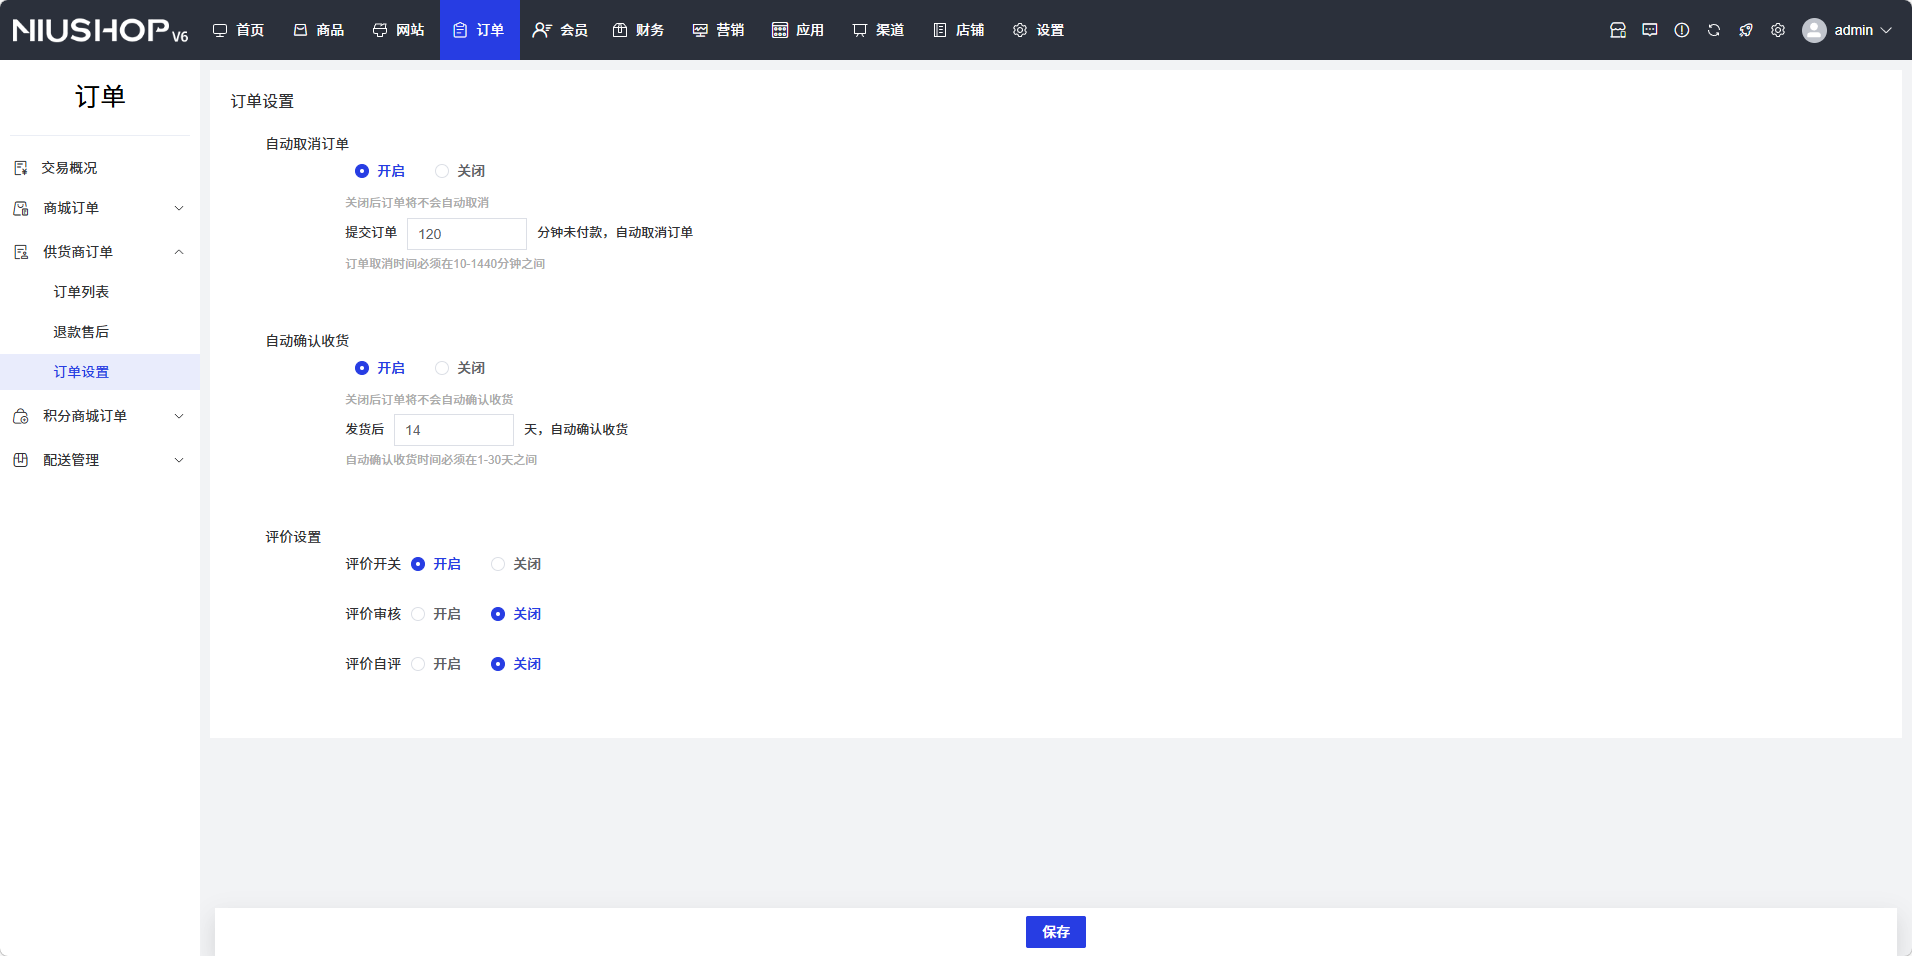Enable 评价审核 by choosing 开启
The image size is (1912, 956).
click(x=436, y=614)
